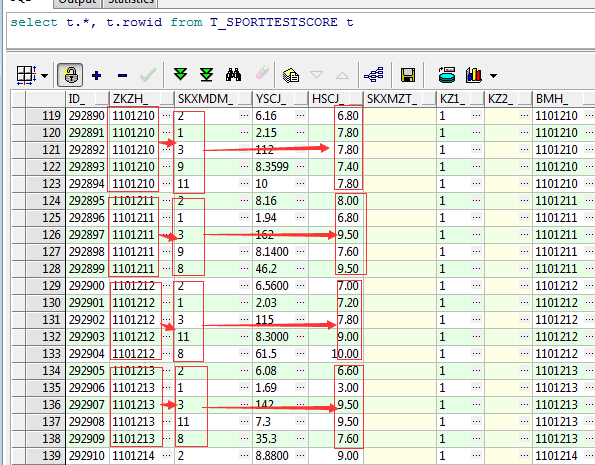This screenshot has width=595, height=465.
Task: Click the downward triangle Next record icon
Action: pyautogui.click(x=316, y=74)
